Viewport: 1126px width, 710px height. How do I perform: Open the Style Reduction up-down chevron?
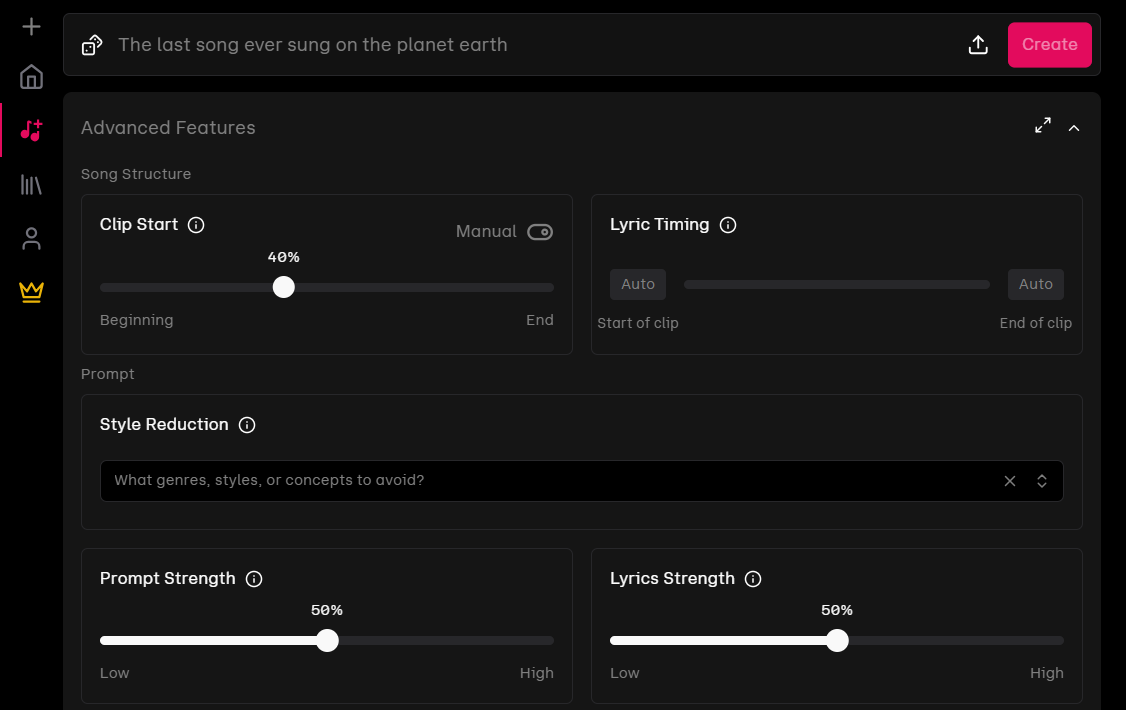1041,481
